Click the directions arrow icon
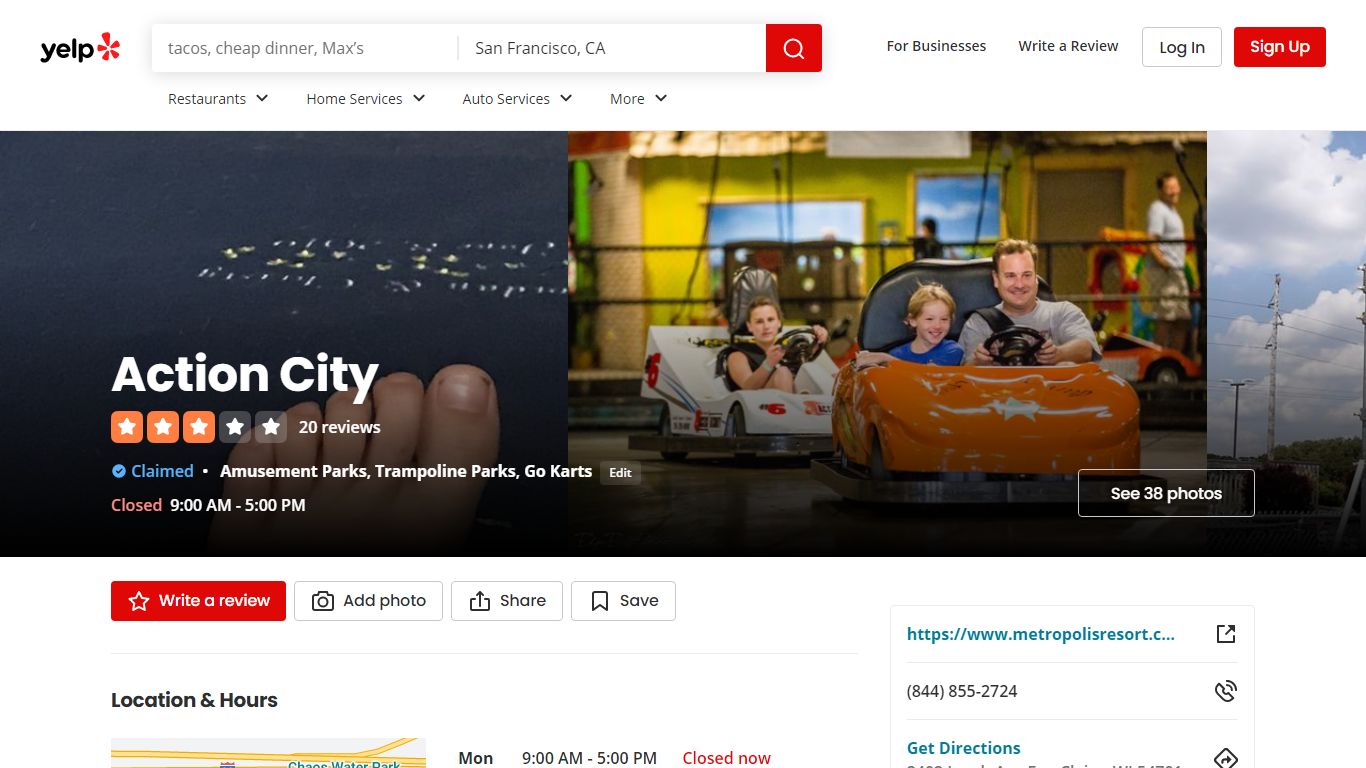This screenshot has height=768, width=1366. click(x=1226, y=757)
